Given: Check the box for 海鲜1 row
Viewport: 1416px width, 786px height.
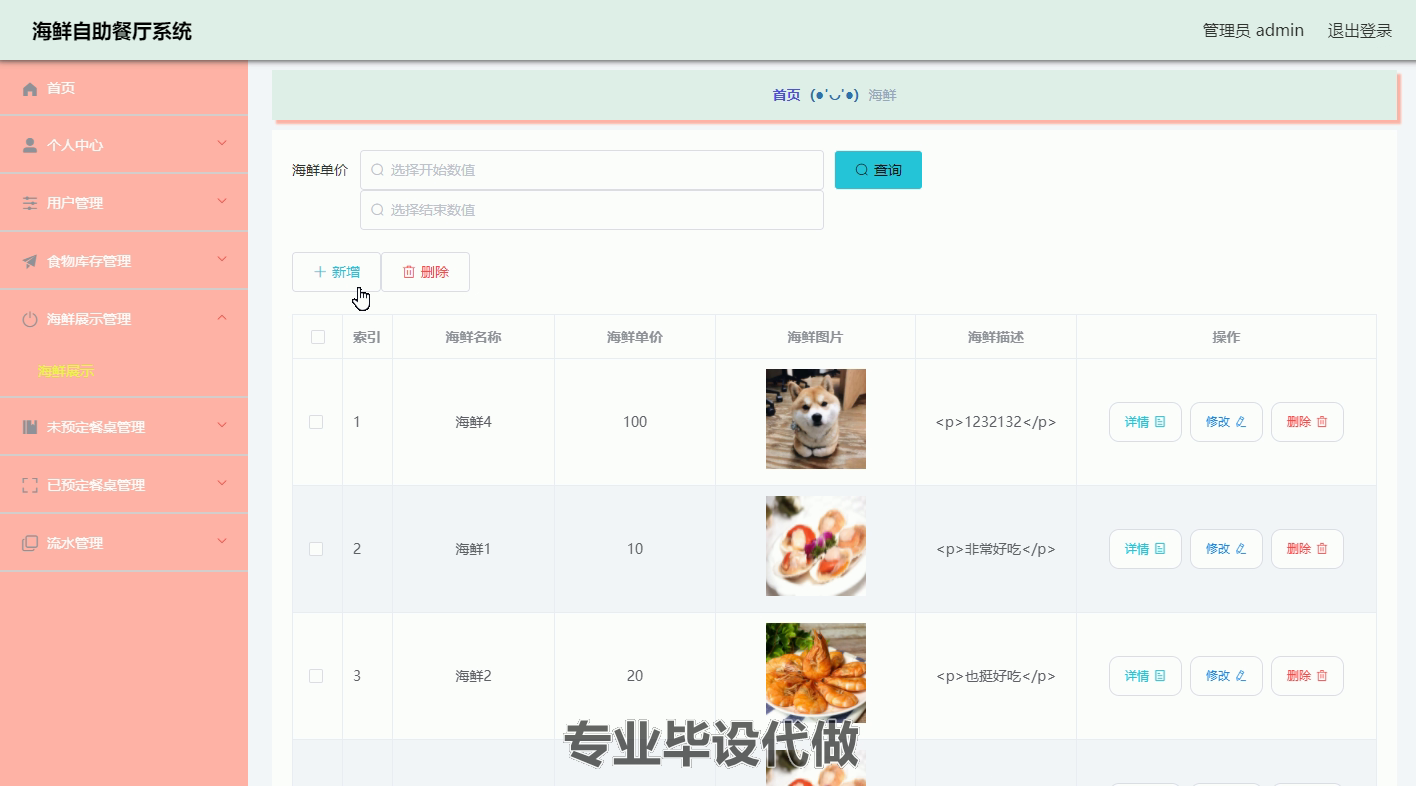Looking at the screenshot, I should 316,549.
